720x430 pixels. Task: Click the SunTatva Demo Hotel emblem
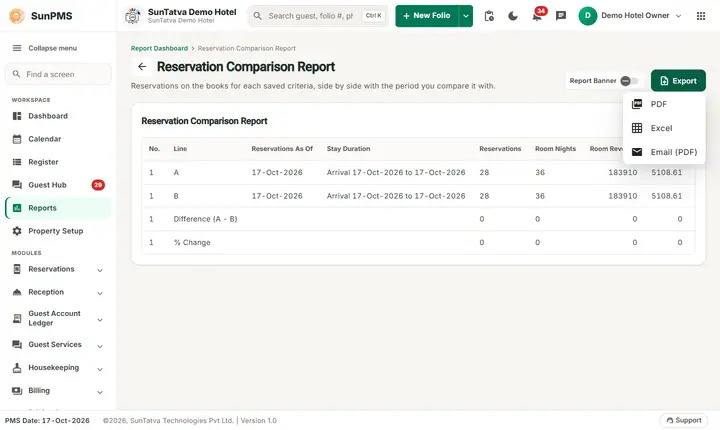point(133,16)
